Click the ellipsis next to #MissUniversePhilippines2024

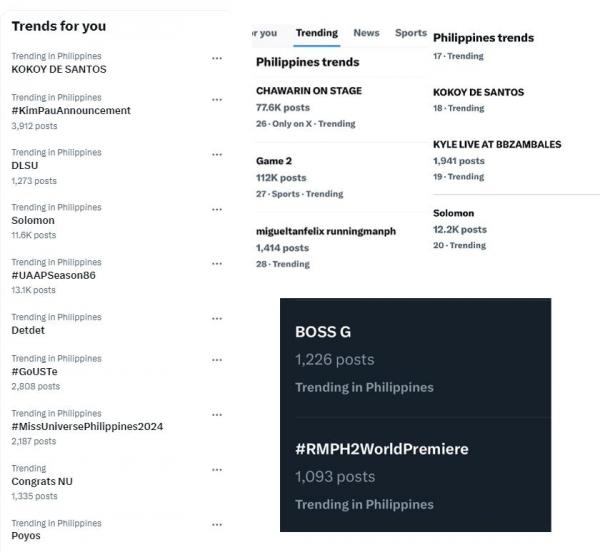coord(217,414)
